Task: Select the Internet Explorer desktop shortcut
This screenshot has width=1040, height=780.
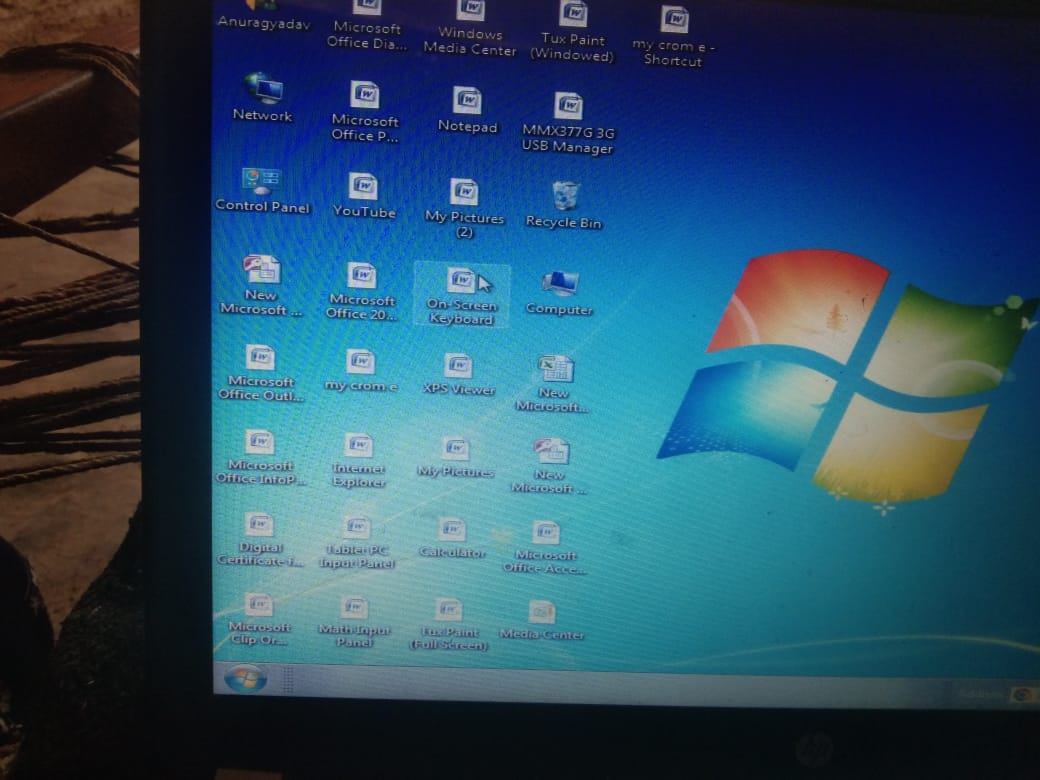Action: coord(359,461)
